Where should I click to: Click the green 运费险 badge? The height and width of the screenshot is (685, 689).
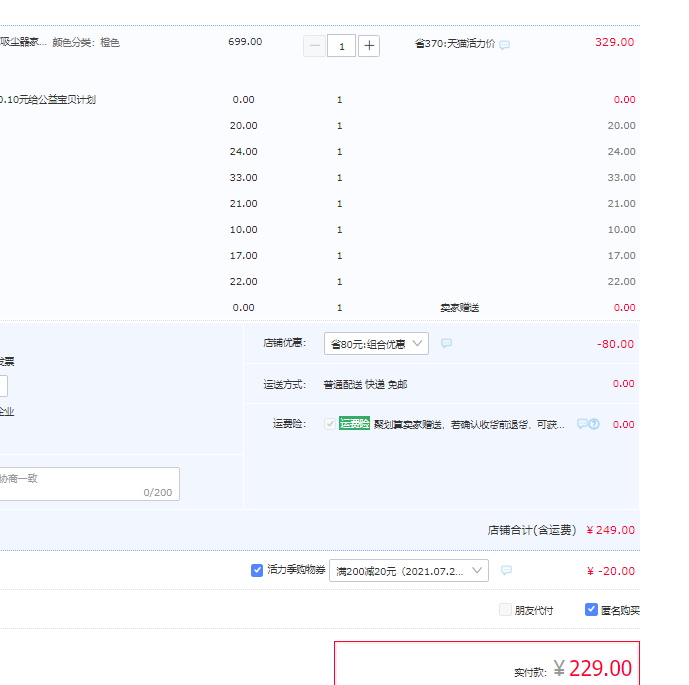tap(354, 424)
